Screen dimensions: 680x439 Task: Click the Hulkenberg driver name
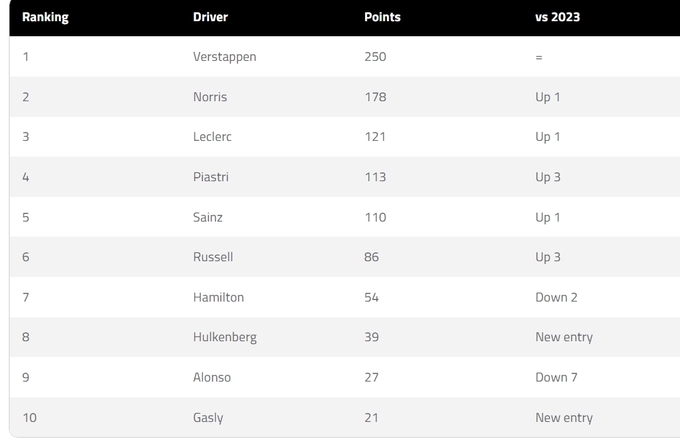point(224,337)
